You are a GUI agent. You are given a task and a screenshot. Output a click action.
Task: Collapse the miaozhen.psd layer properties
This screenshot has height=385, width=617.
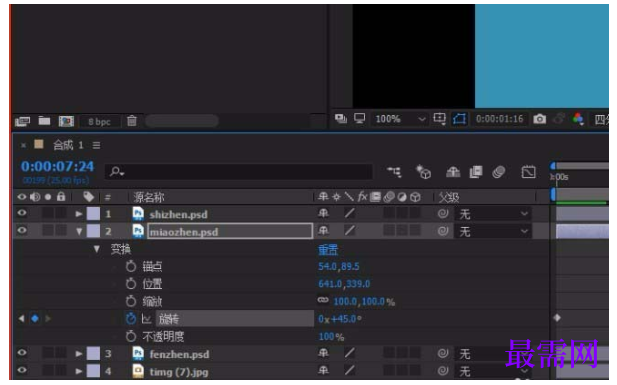point(79,231)
